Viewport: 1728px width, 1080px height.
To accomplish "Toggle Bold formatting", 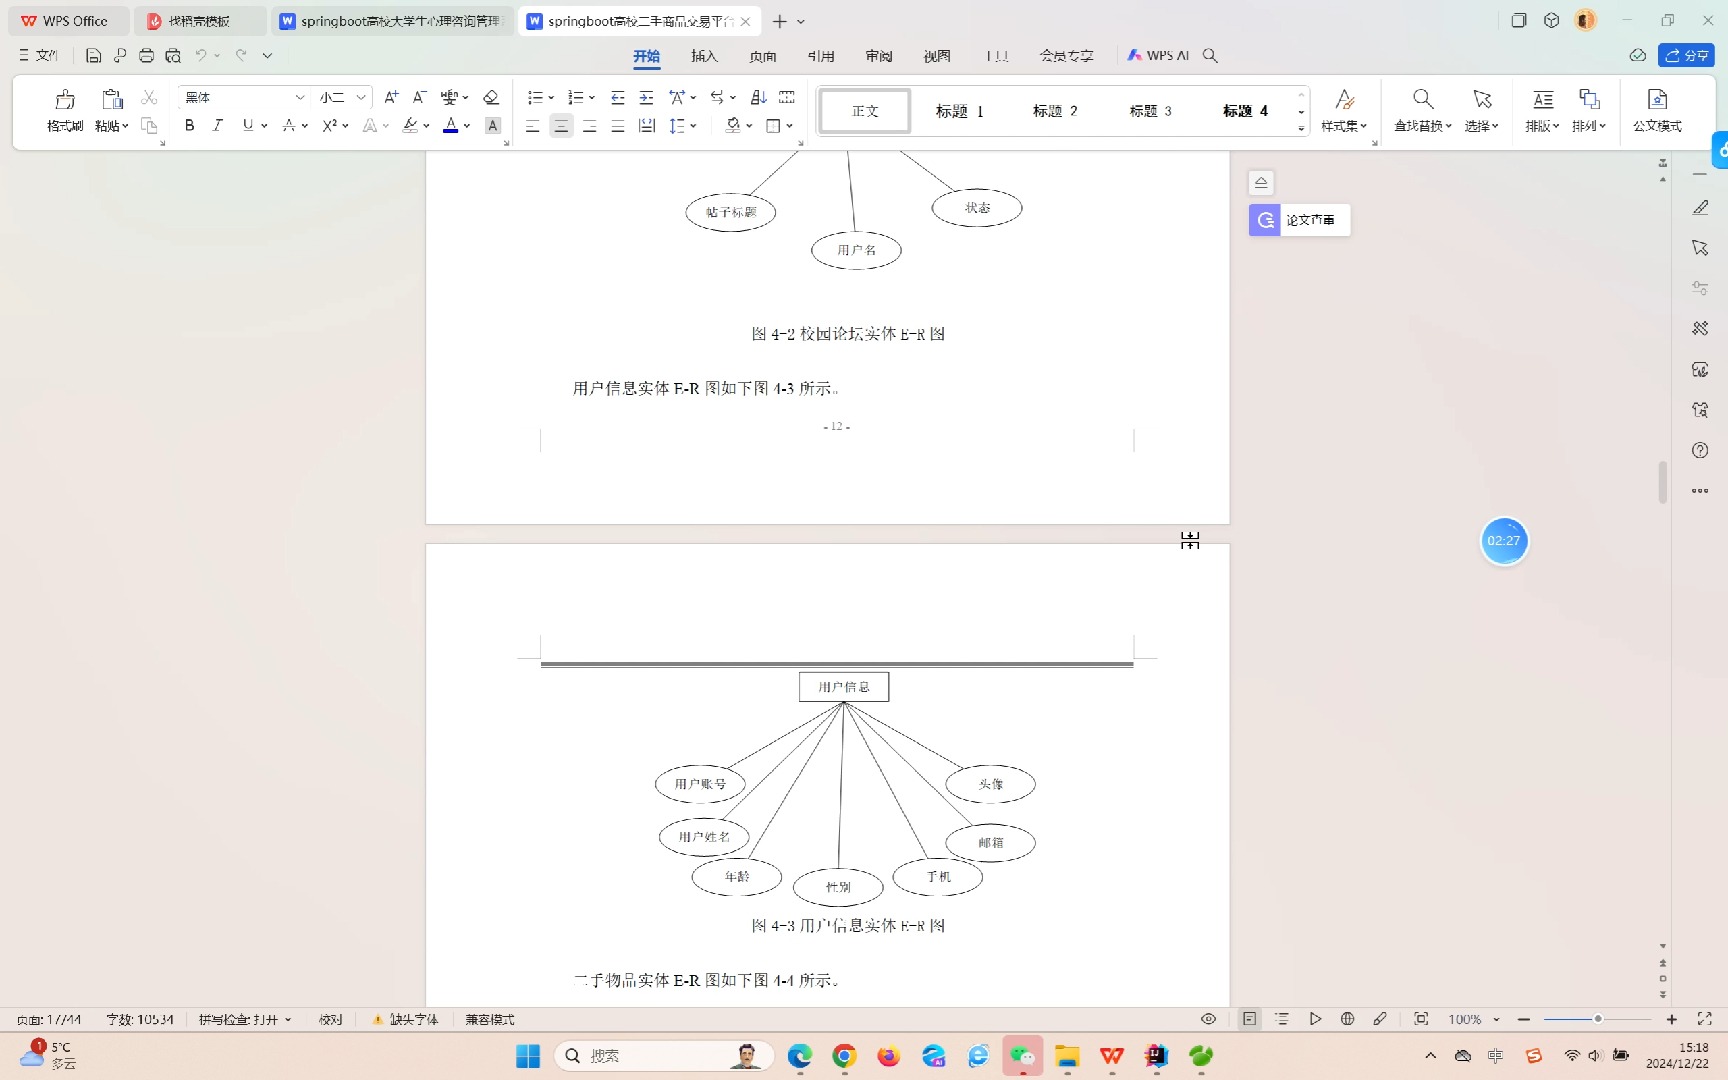I will click(x=189, y=125).
